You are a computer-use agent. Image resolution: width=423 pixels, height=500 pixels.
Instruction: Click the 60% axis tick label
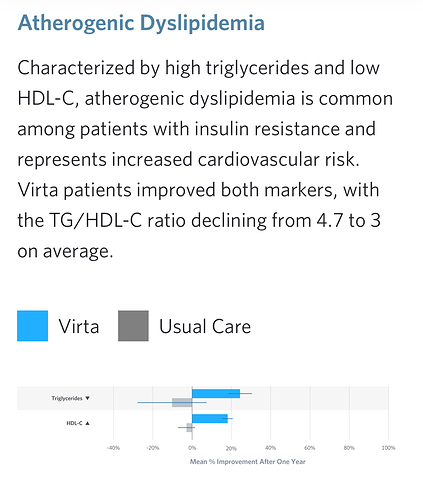[x=310, y=448]
